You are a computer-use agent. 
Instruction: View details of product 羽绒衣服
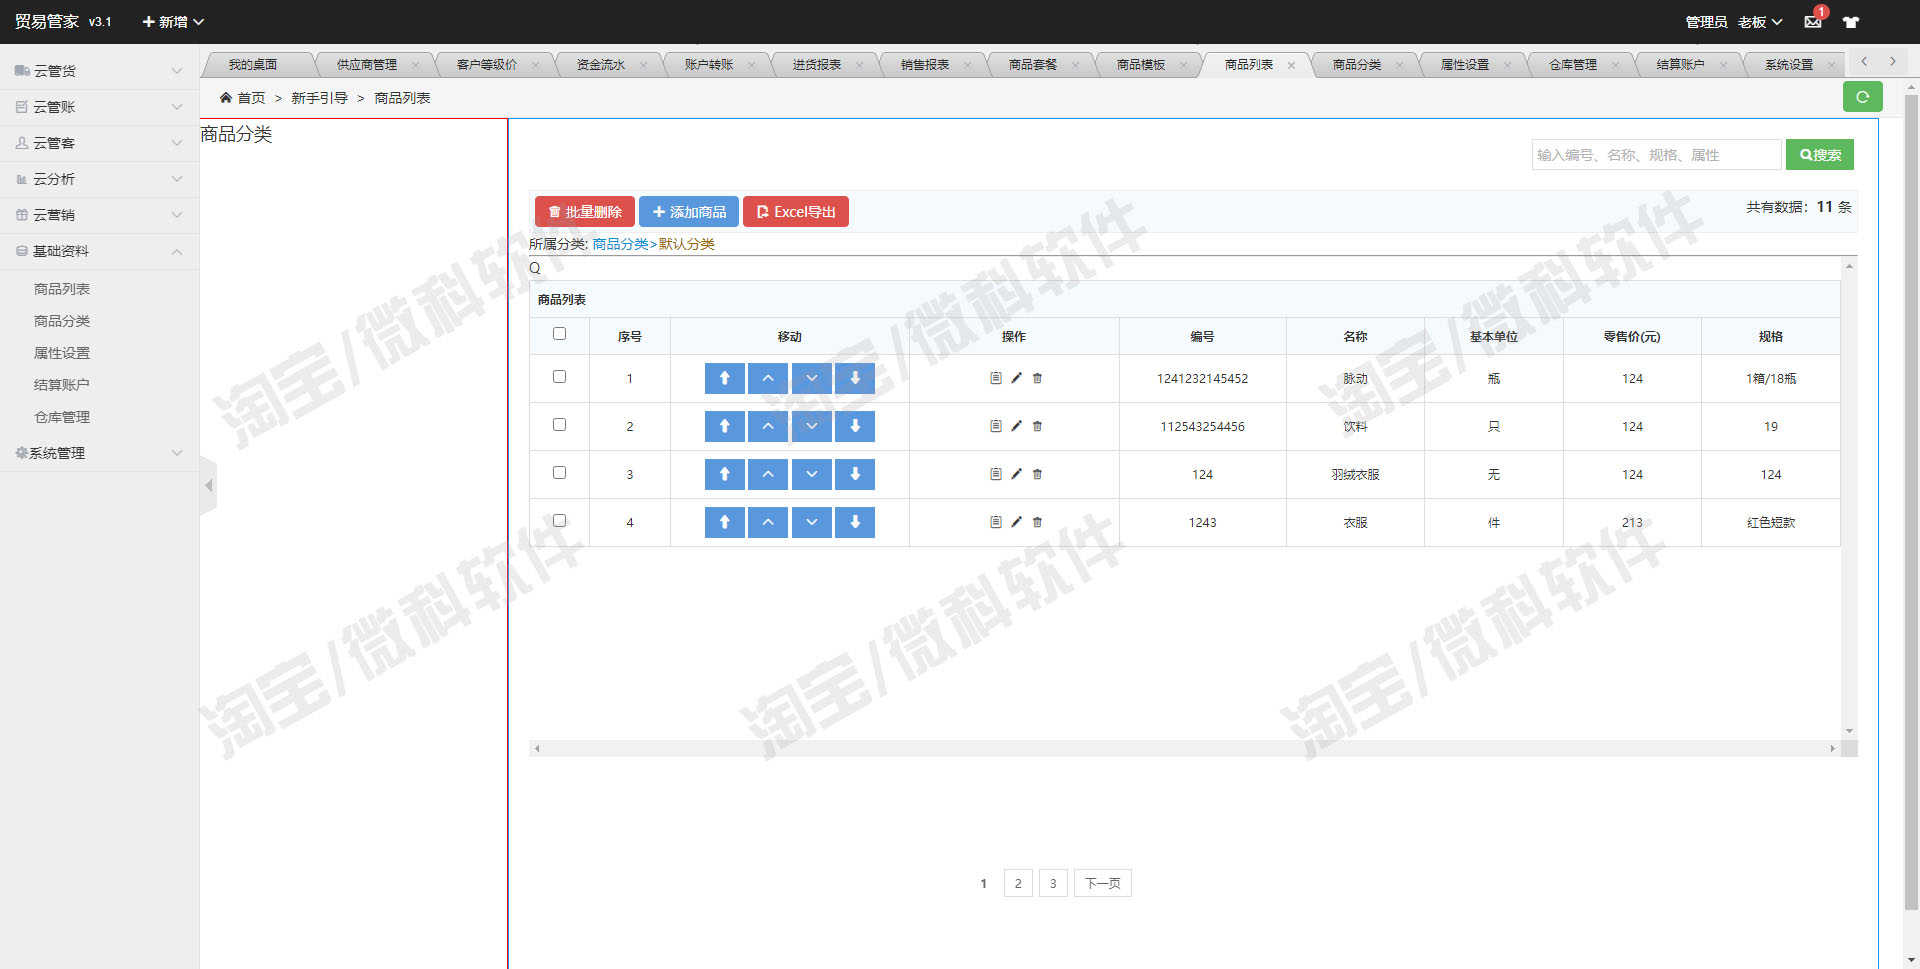click(995, 474)
